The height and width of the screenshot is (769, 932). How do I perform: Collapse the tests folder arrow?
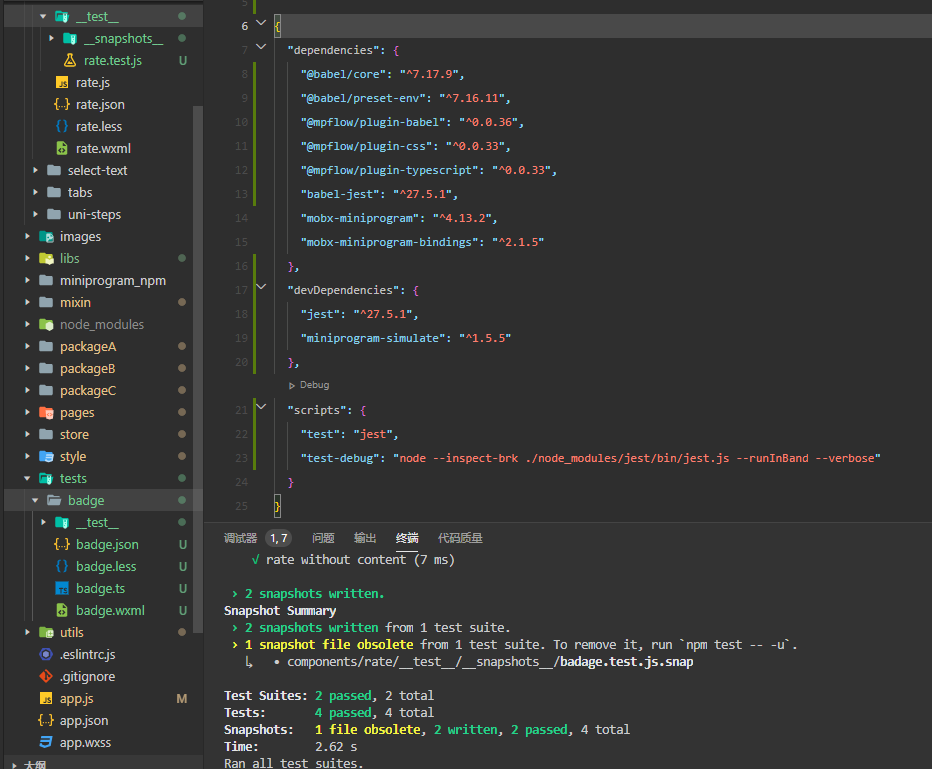[x=27, y=478]
